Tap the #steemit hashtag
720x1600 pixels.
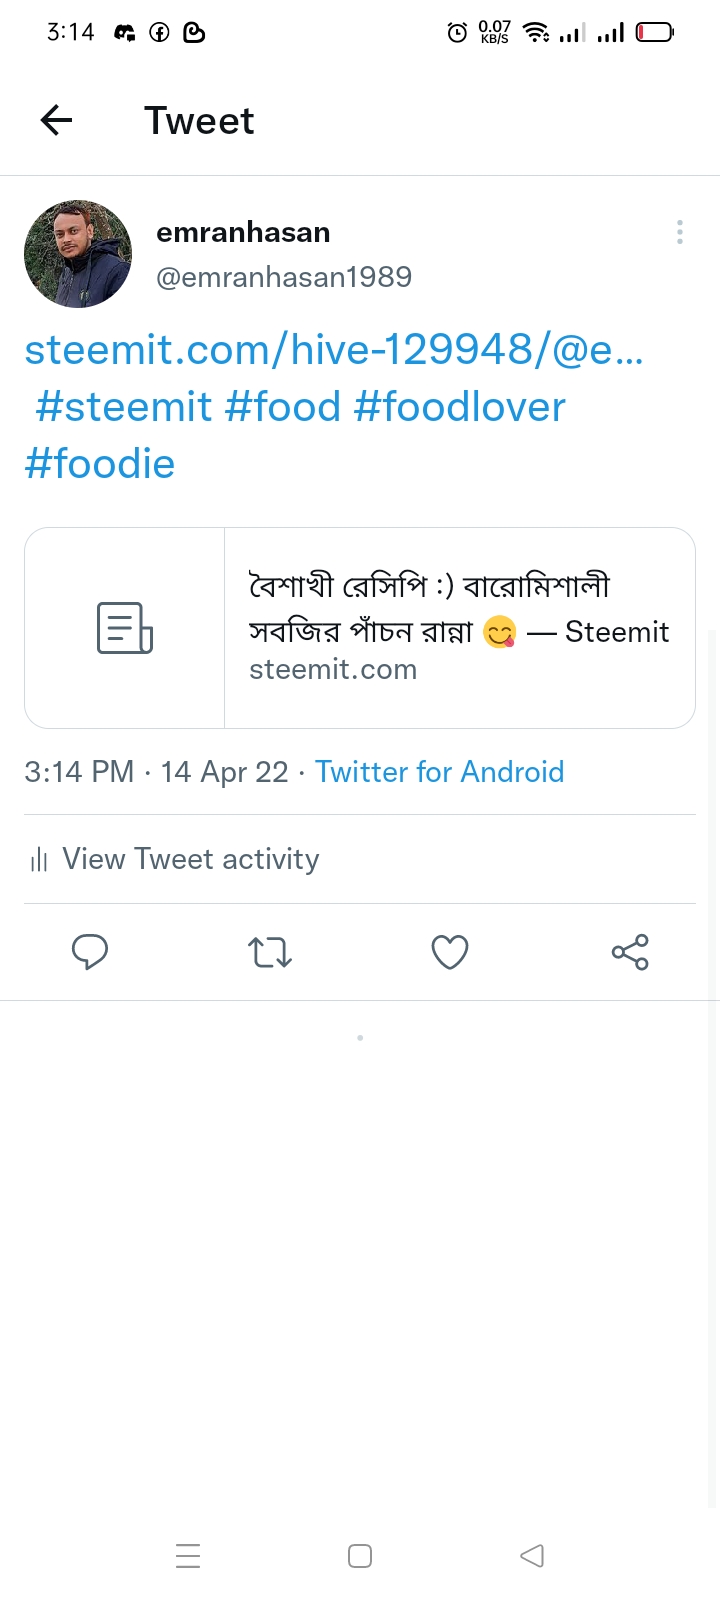coord(124,407)
